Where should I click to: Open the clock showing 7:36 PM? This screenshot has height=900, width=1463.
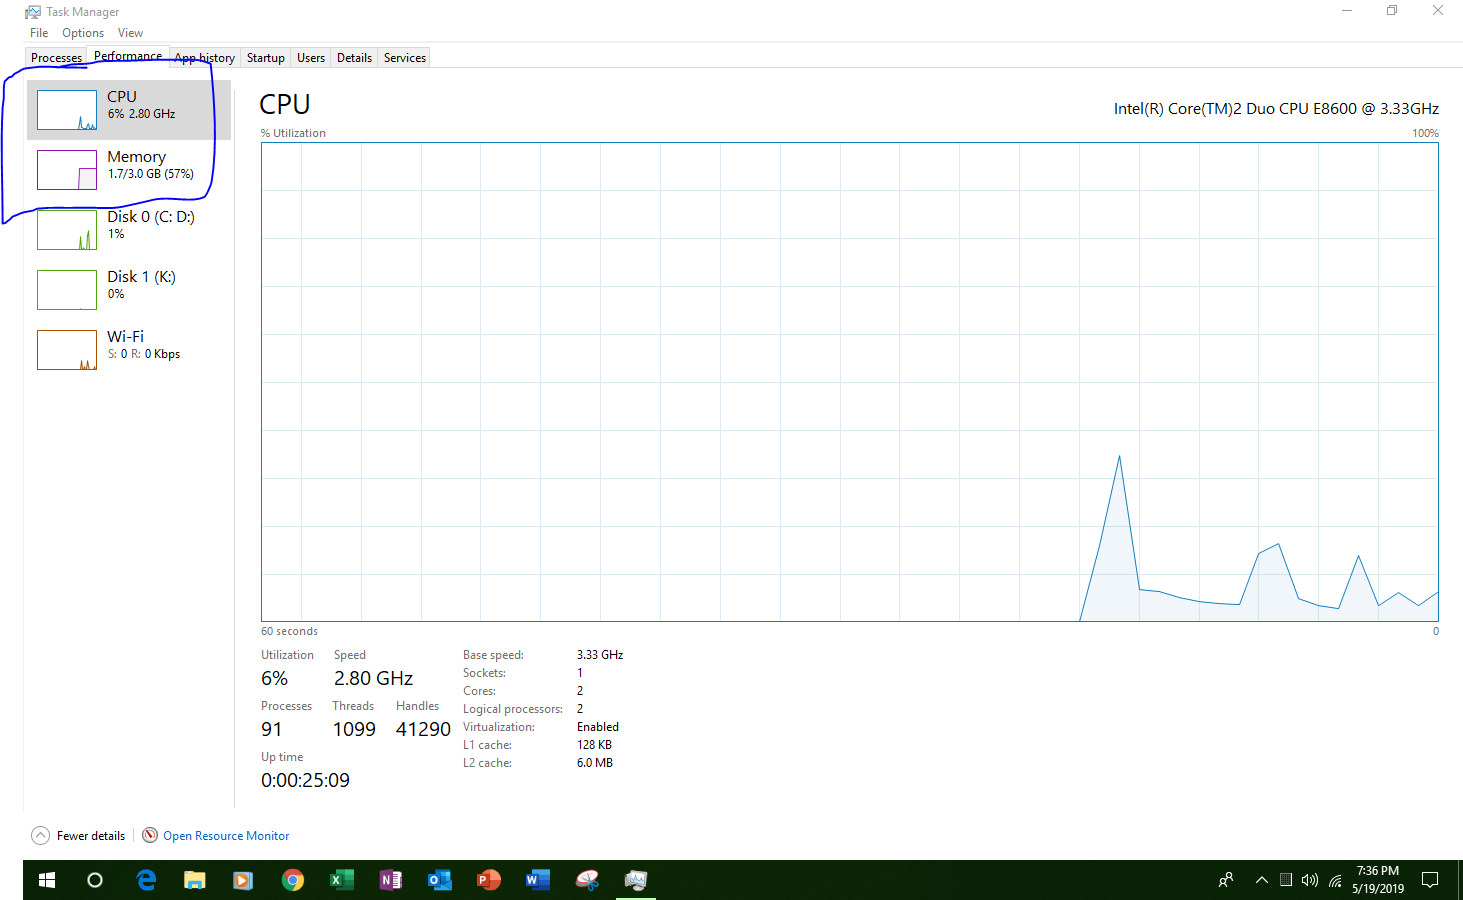tap(1378, 880)
